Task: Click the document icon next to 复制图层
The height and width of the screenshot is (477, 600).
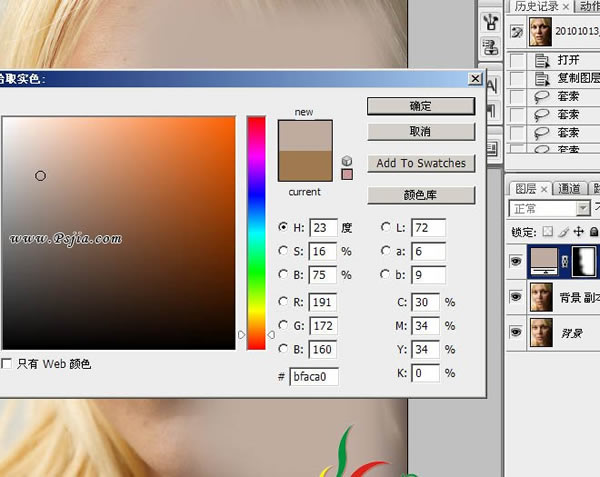Action: pyautogui.click(x=542, y=78)
